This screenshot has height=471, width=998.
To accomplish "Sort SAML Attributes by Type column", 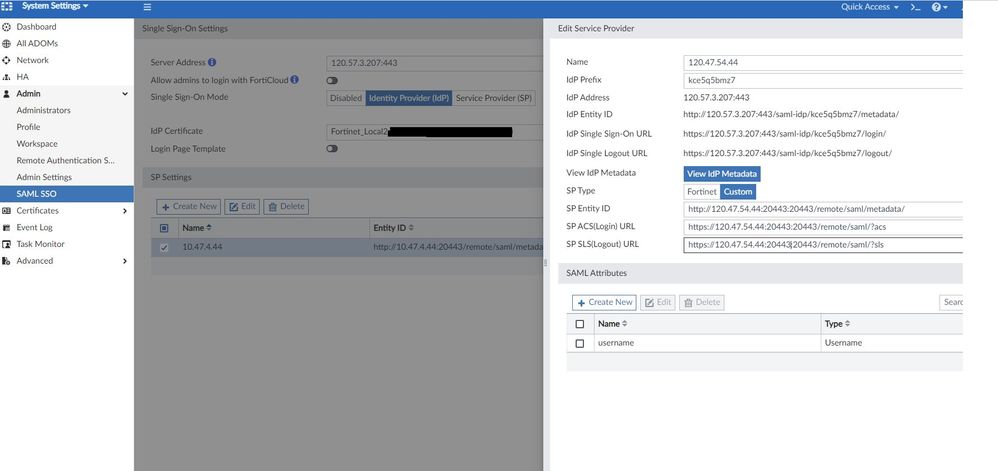I will click(837, 324).
